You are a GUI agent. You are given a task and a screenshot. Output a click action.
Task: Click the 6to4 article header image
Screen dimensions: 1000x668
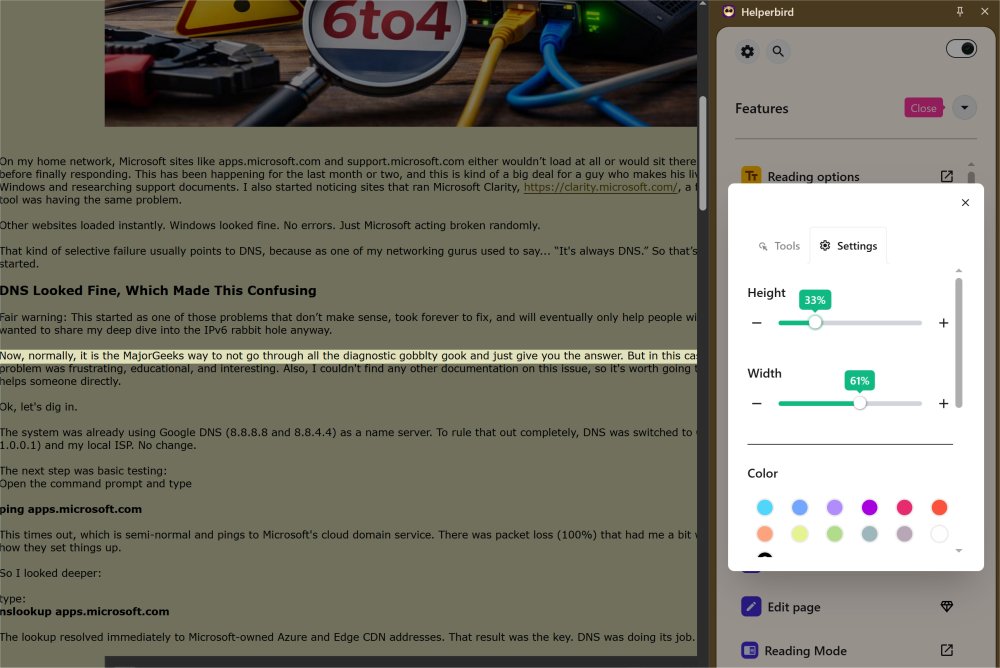click(401, 63)
